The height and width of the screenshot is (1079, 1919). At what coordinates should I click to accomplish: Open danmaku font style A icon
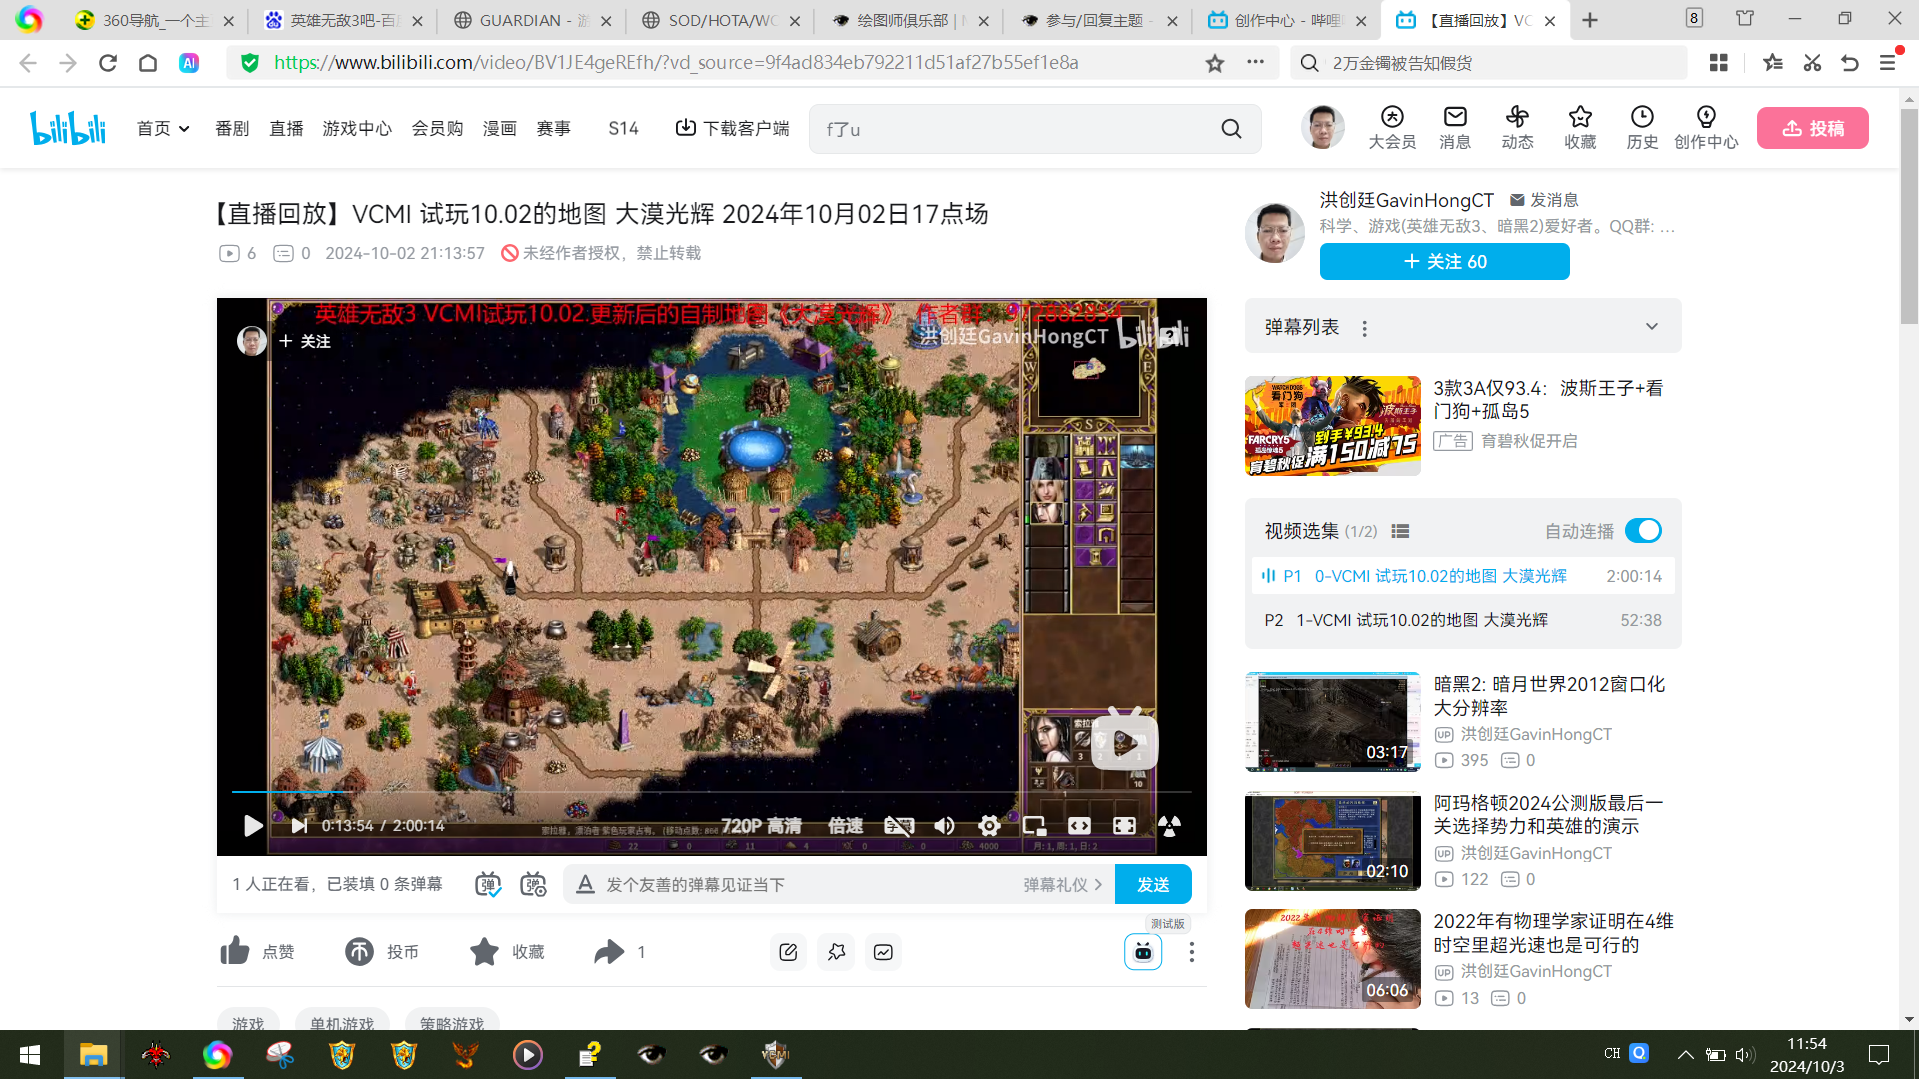coord(585,884)
